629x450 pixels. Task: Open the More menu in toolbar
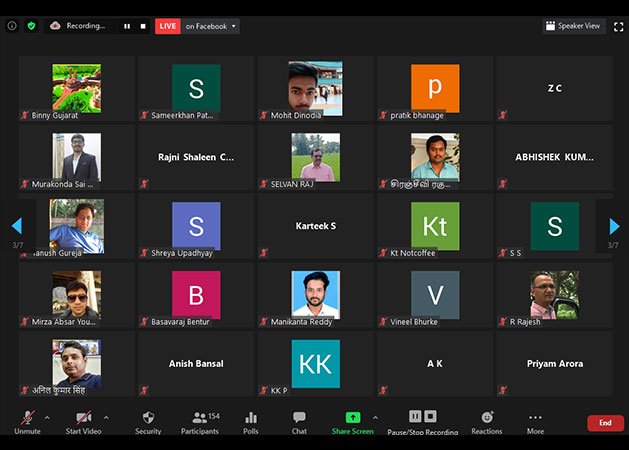coord(535,421)
